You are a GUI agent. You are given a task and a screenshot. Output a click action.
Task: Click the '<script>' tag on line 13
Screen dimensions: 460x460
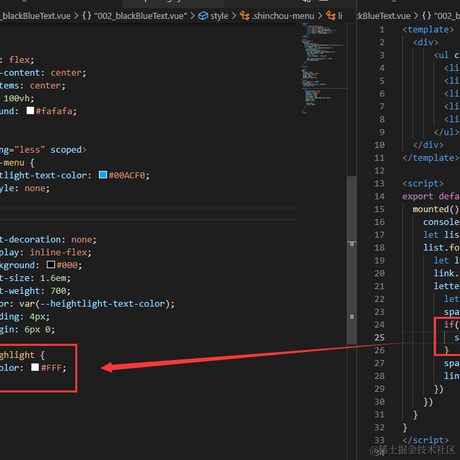(423, 183)
